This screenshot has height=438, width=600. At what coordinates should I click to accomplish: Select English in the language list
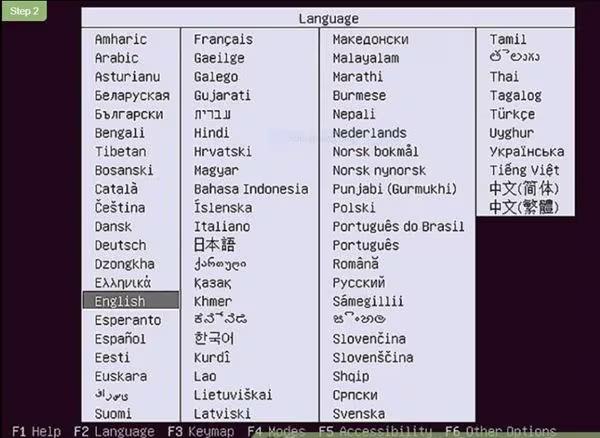(x=120, y=301)
